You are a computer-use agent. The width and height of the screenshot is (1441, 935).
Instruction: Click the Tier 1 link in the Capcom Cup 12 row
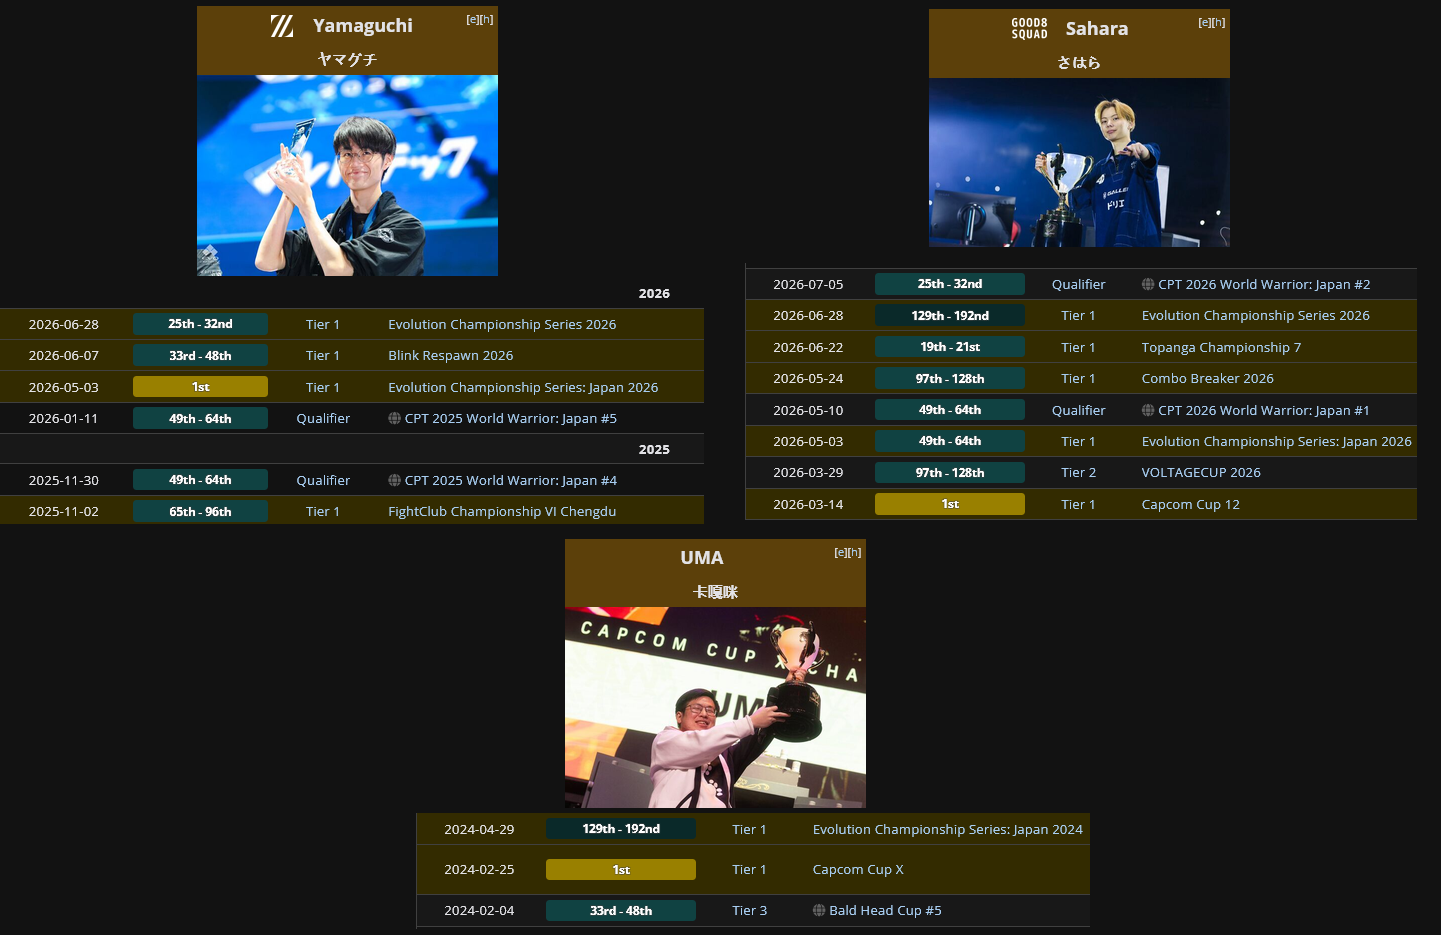click(1078, 504)
